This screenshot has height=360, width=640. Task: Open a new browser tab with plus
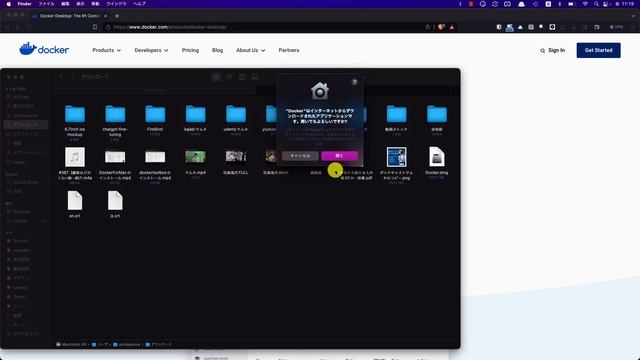pos(117,16)
